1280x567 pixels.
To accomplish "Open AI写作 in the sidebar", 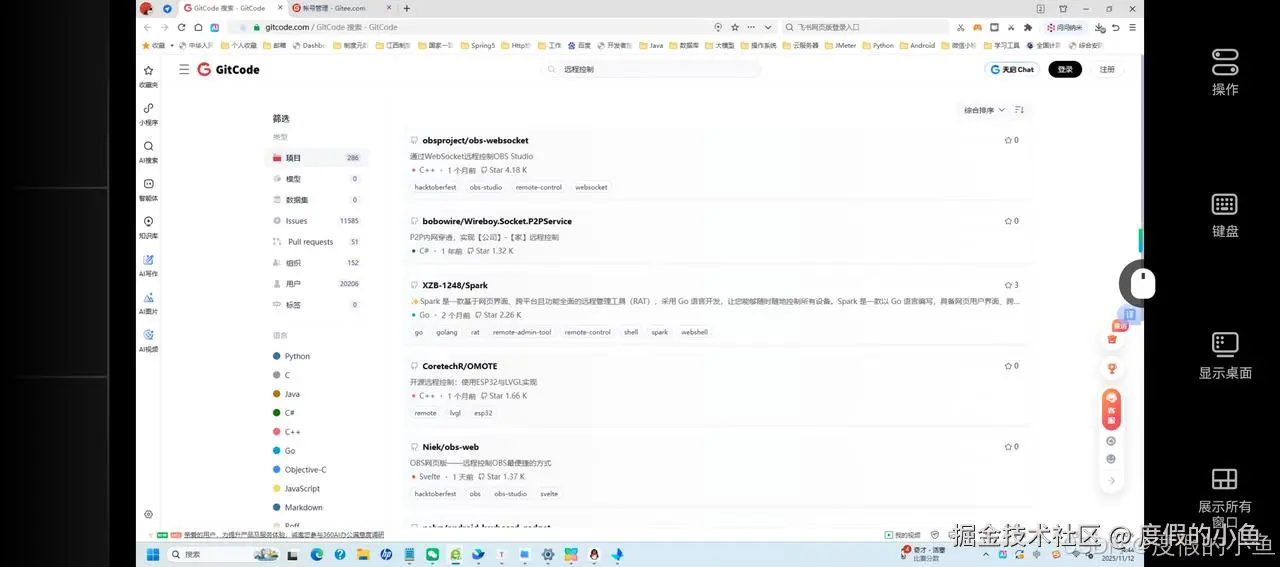I will [x=148, y=264].
